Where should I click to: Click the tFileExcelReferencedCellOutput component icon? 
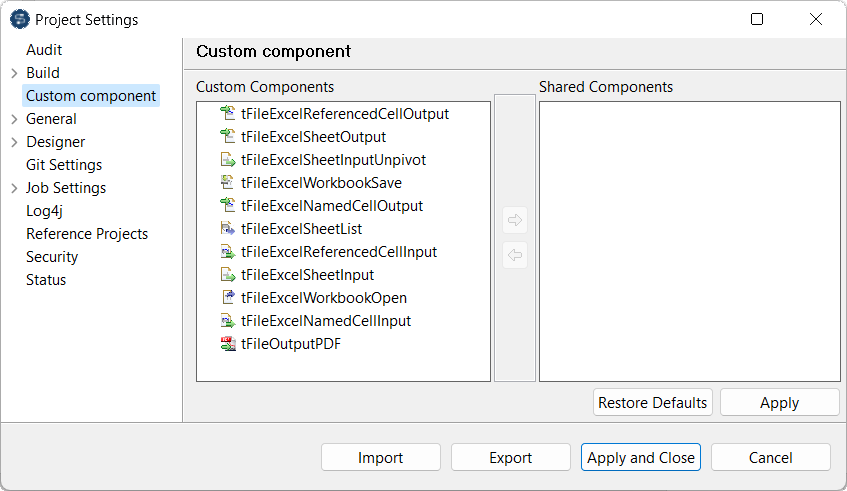[x=227, y=114]
